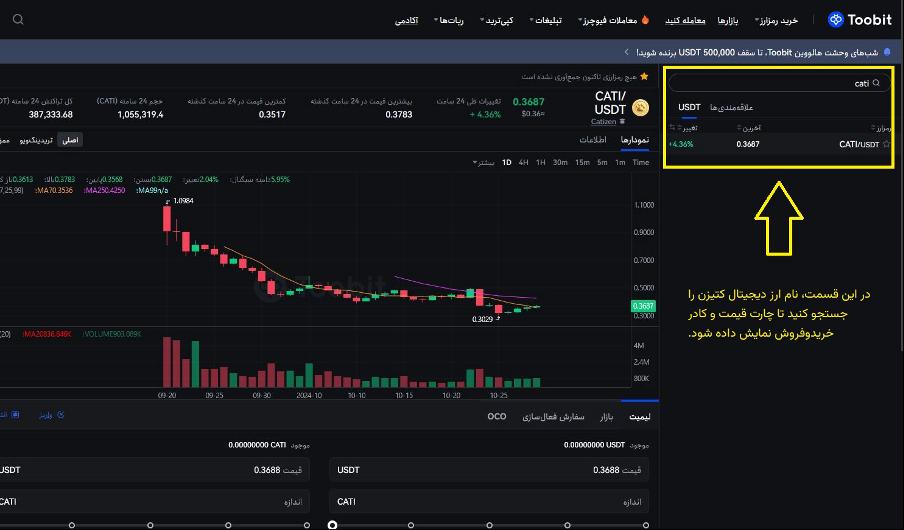
Task: Click the 0.3687 current price tag on axis
Action: pos(643,306)
